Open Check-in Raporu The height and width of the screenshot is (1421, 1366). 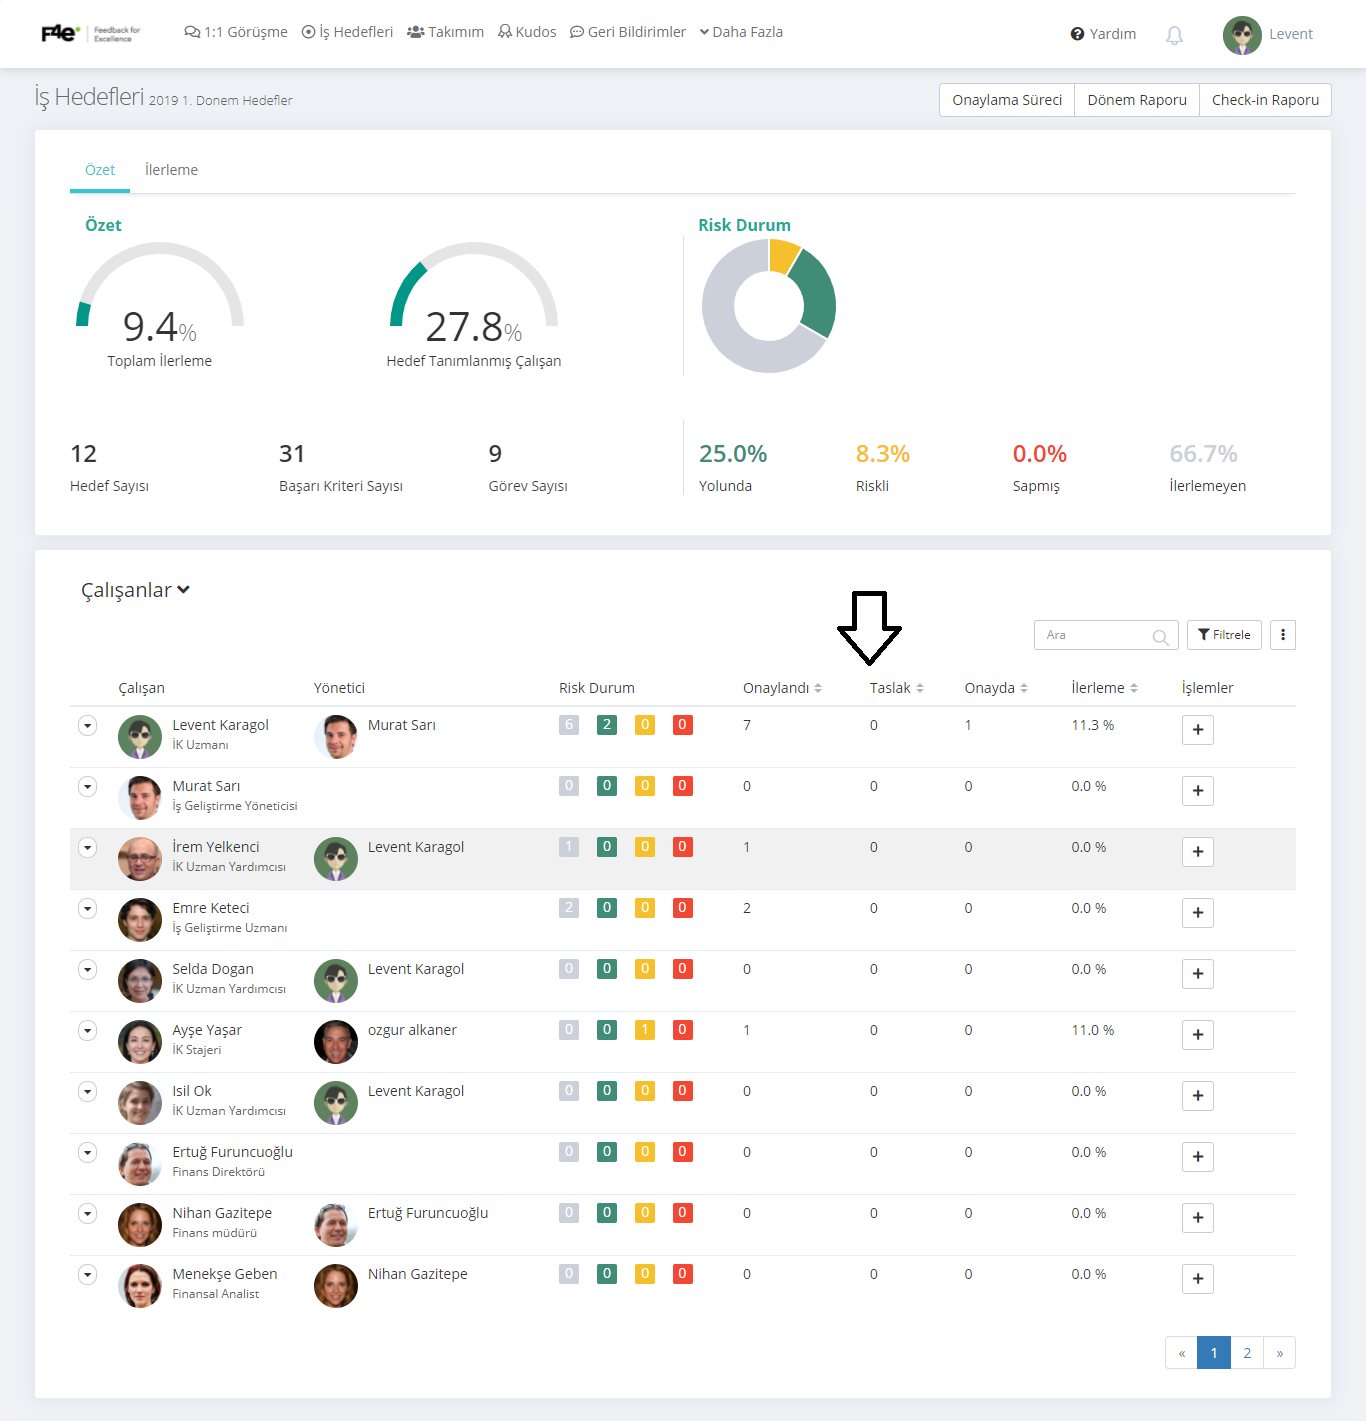tap(1265, 100)
